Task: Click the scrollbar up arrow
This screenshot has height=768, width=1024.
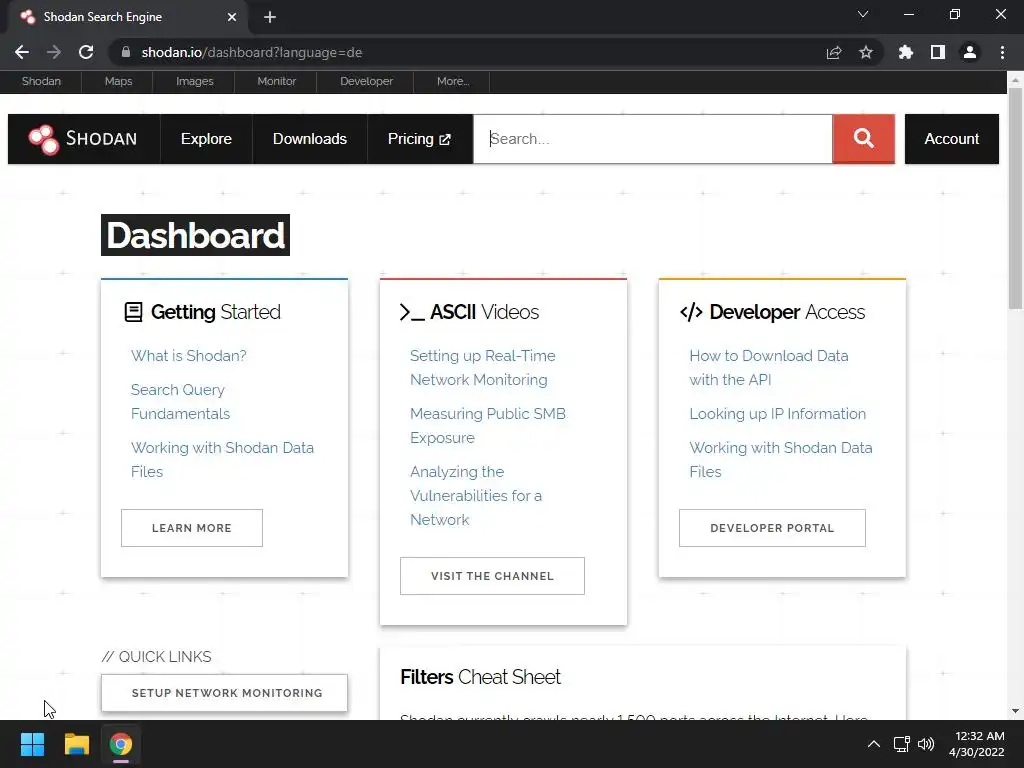Action: pos(1015,80)
